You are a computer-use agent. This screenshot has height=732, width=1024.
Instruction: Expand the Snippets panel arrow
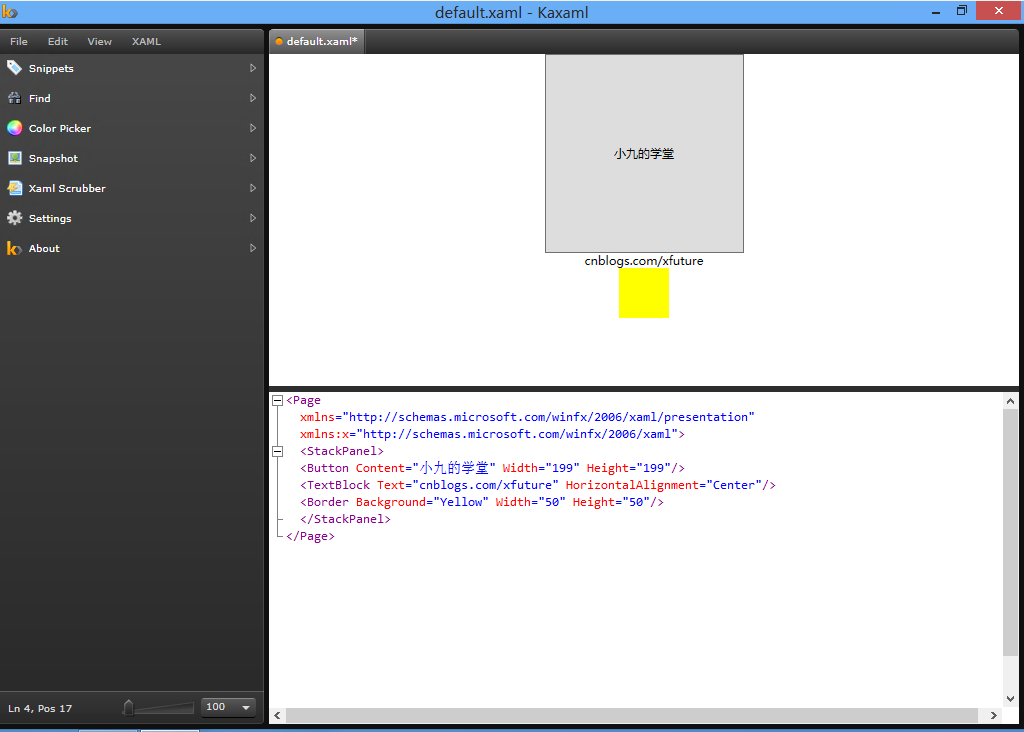click(x=253, y=68)
